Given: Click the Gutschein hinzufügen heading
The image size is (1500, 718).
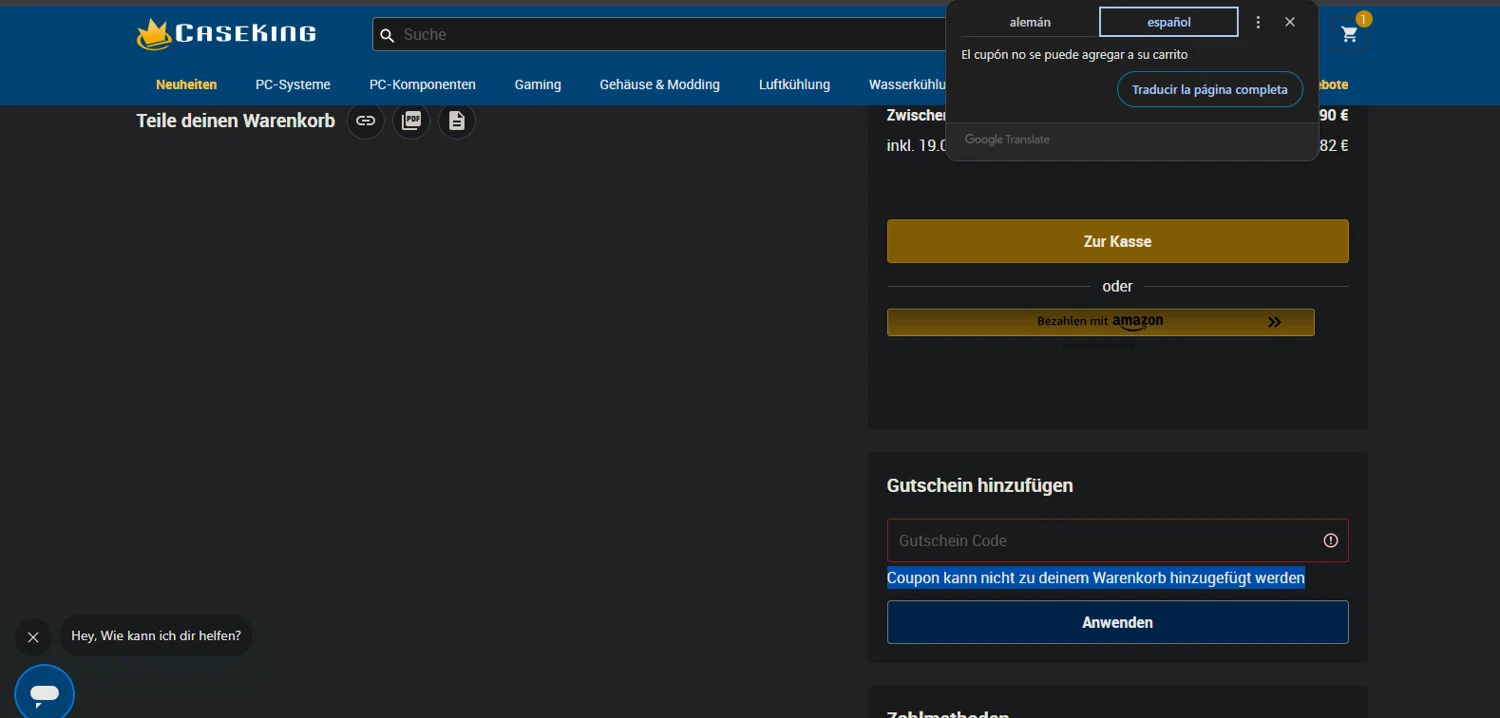Looking at the screenshot, I should coord(980,486).
